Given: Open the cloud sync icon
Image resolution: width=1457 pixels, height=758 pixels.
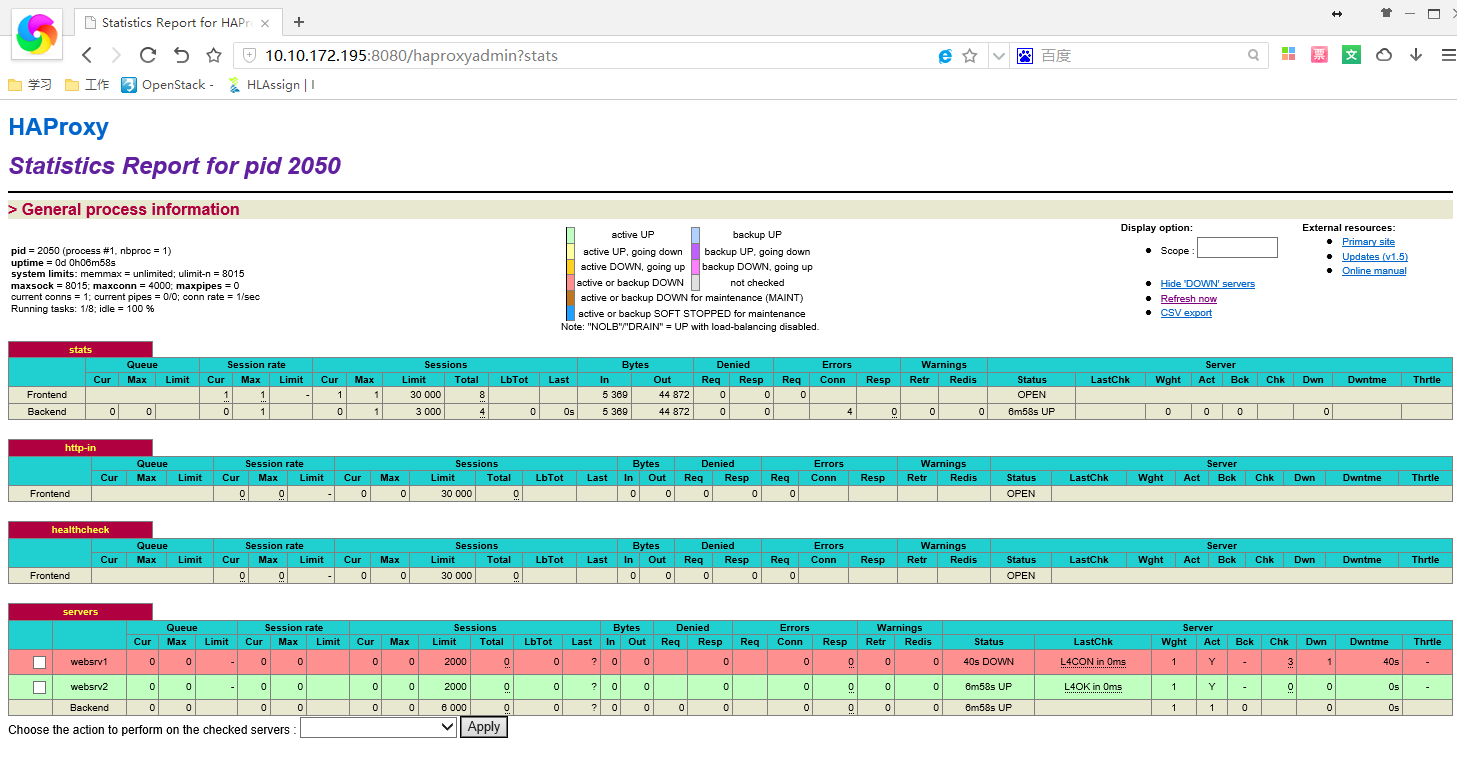Looking at the screenshot, I should 1384,55.
